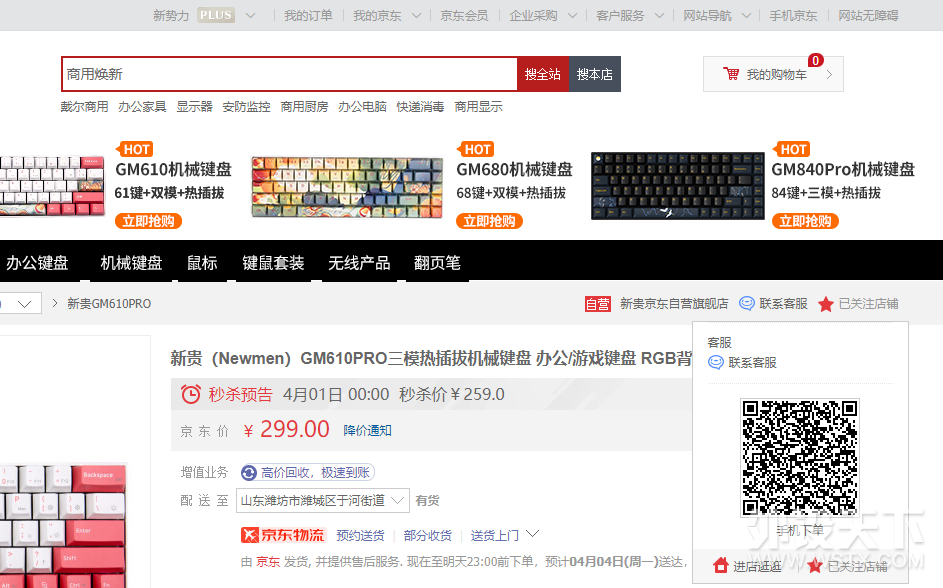Click chat icon in the 客服 popup panel
943x588 pixels.
tap(716, 363)
